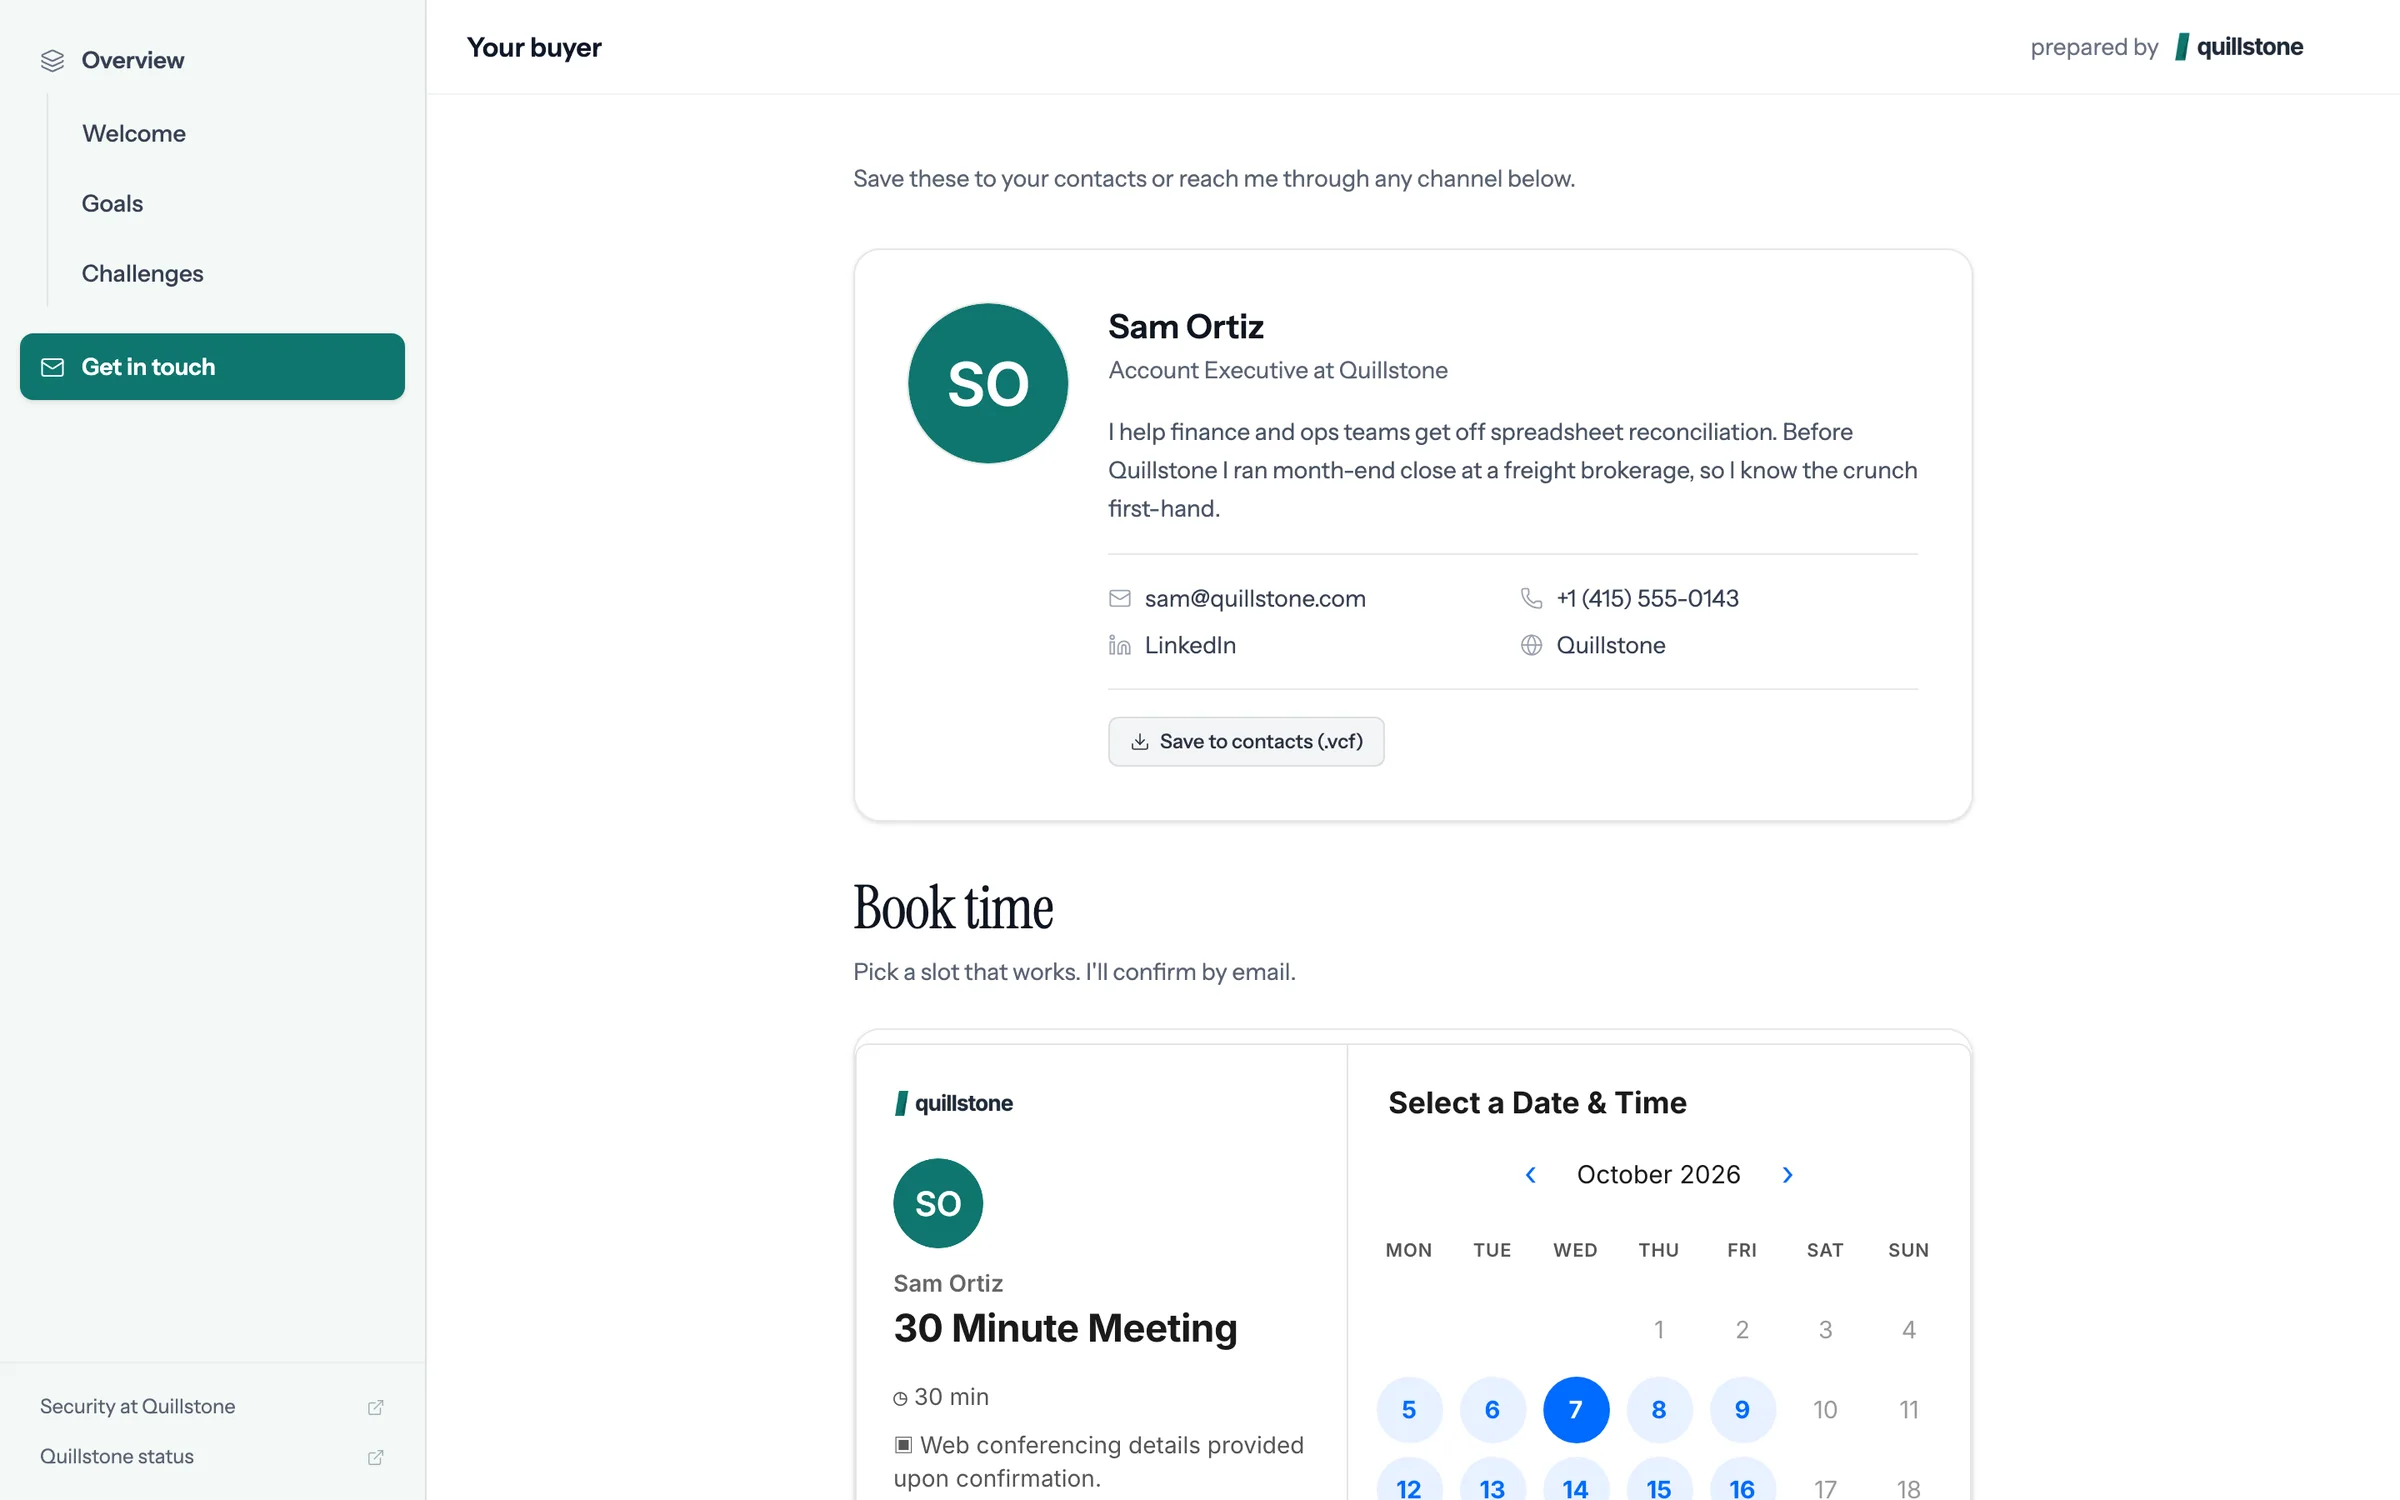This screenshot has height=1500, width=2400.
Task: Navigate to Goals
Action: (x=112, y=203)
